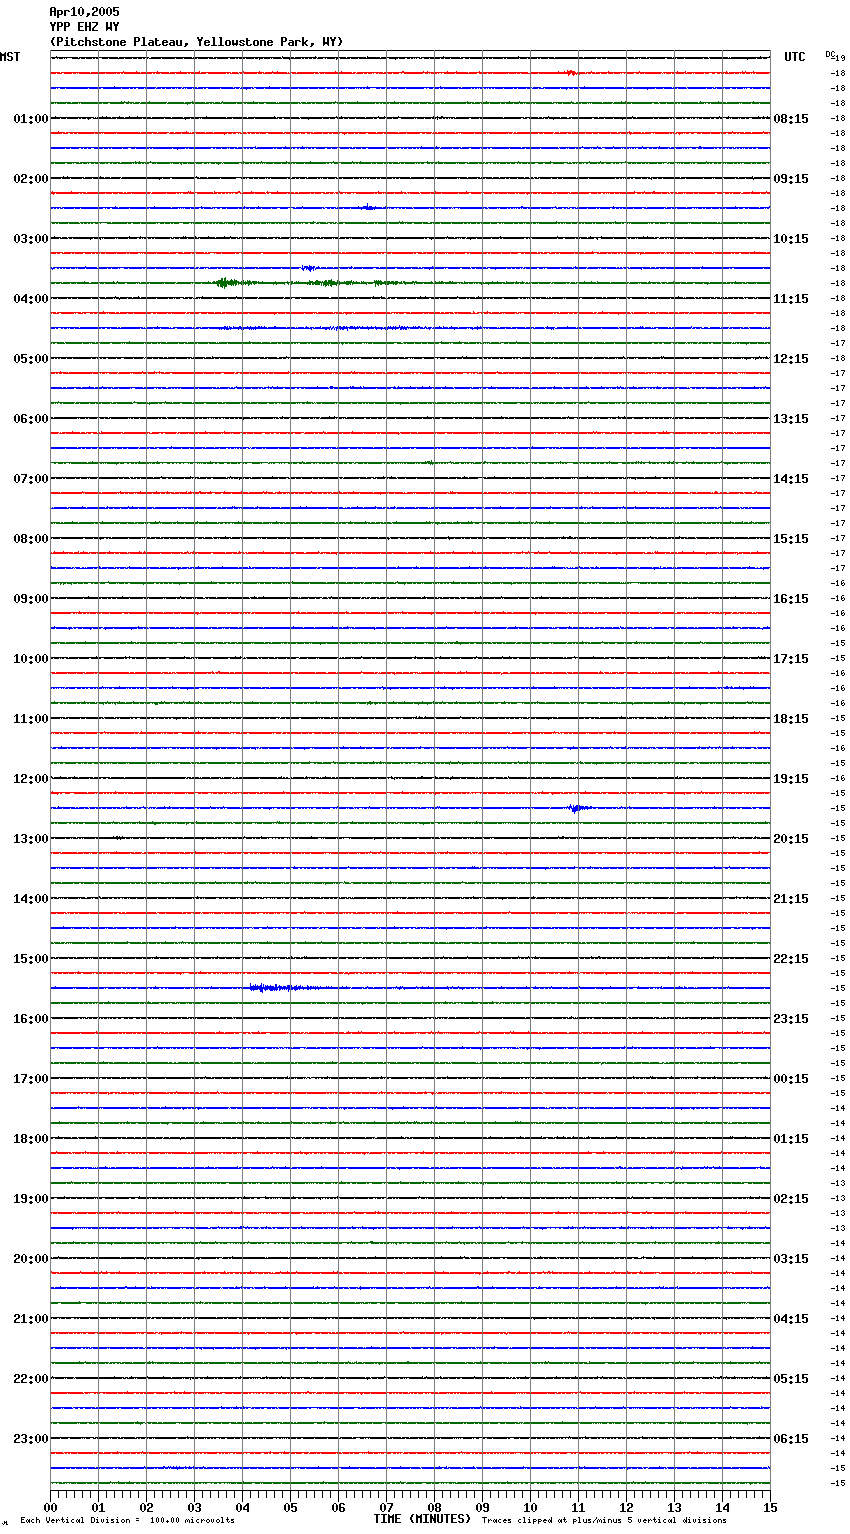
Task: Select the 14:00 MST row label
Action: [31, 899]
